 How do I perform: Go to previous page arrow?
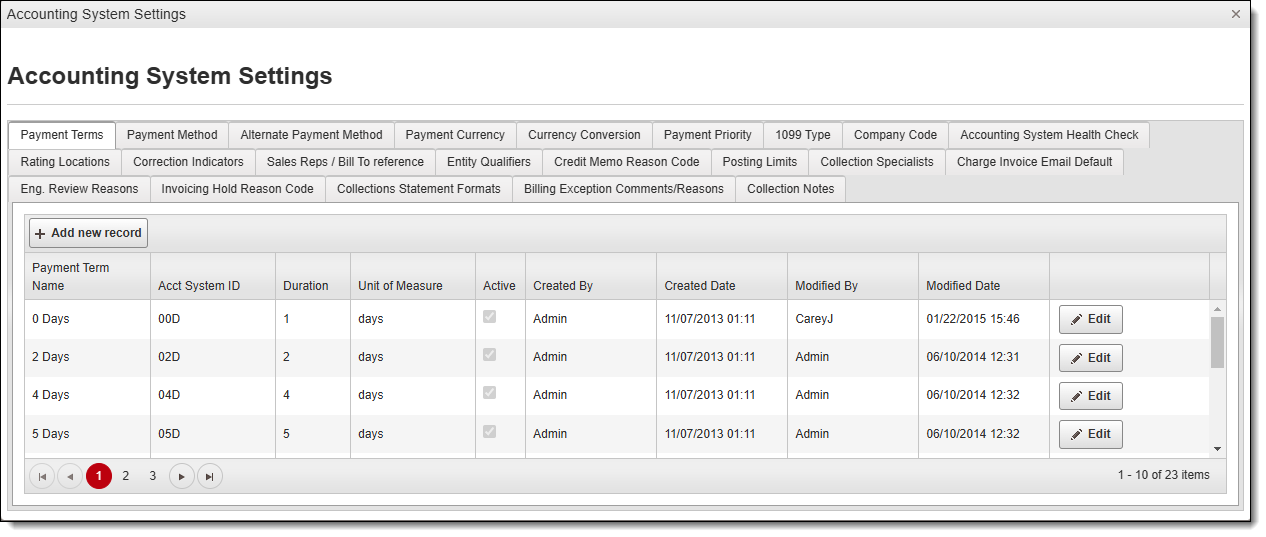(70, 477)
